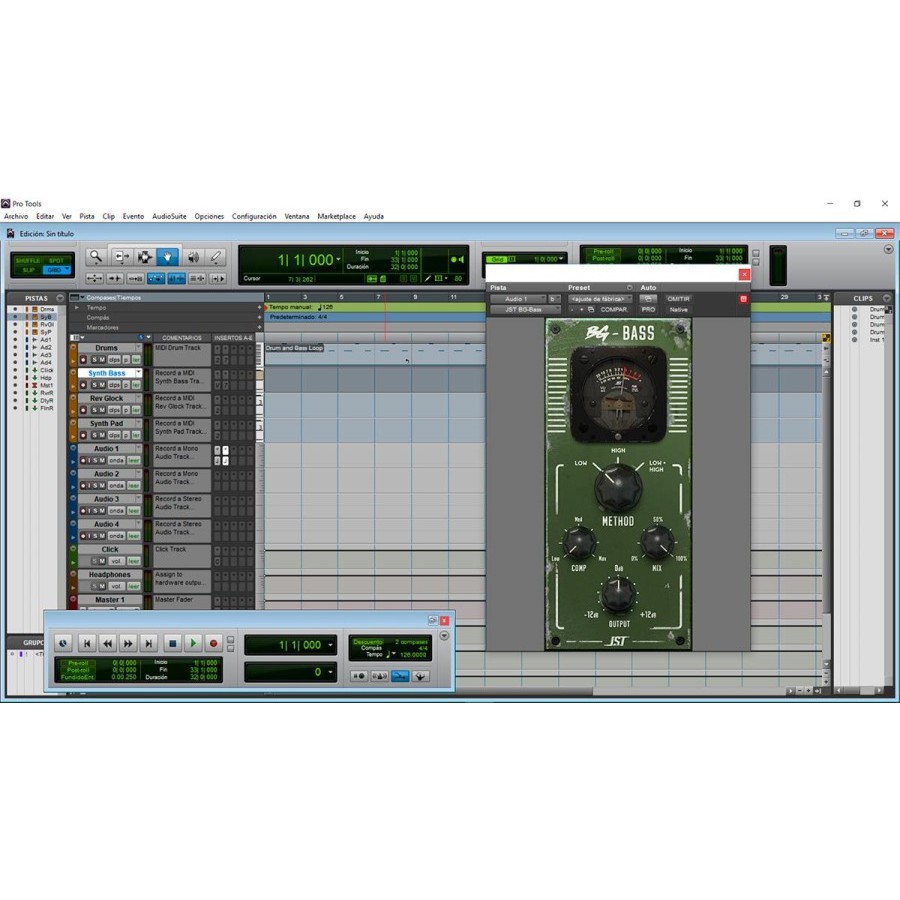Viewport: 900px width, 900px height.
Task: Click the Record button in transport
Action: pos(213,644)
